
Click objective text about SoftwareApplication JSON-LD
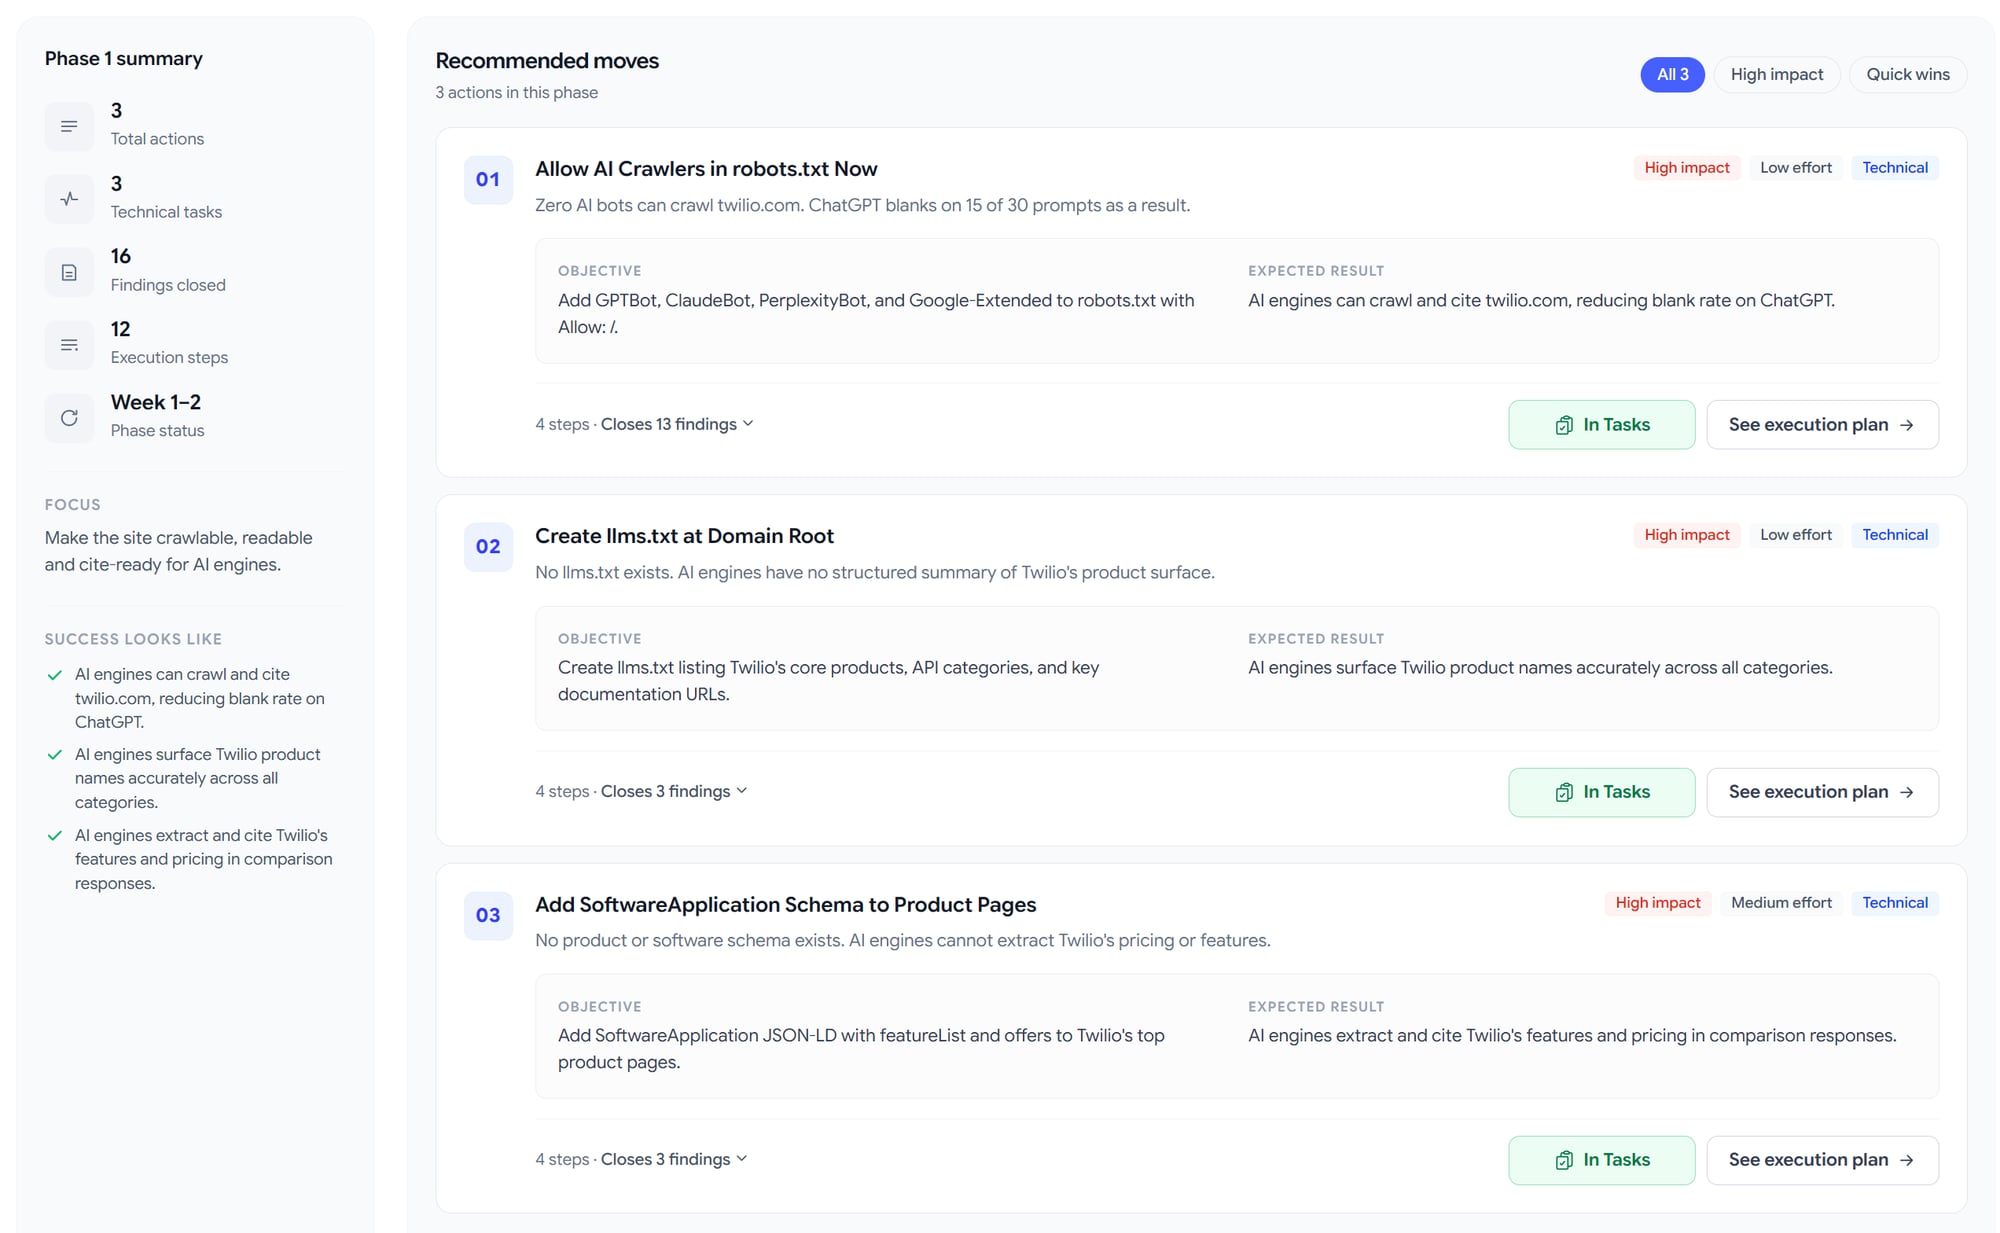click(x=861, y=1049)
